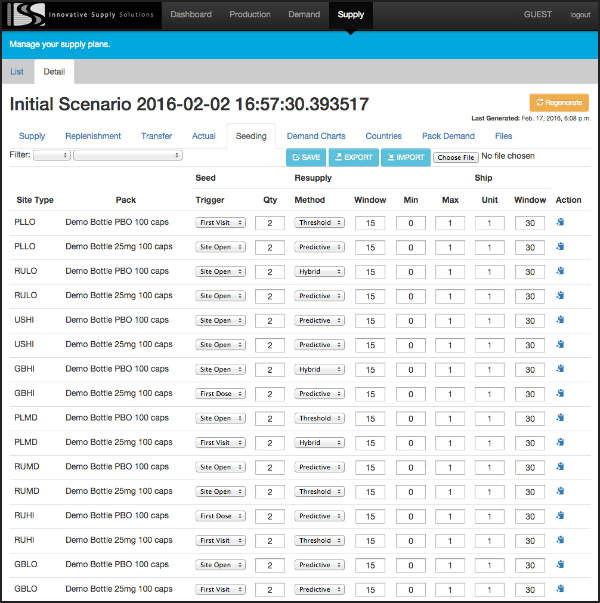Expand the wide second Filter dropdown

(128, 155)
